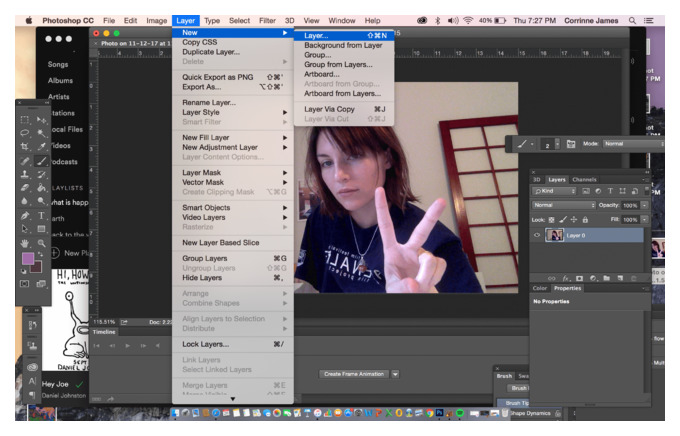Viewport: 680px width, 436px height.
Task: Select the Eyedropper tool
Action: [x=42, y=147]
